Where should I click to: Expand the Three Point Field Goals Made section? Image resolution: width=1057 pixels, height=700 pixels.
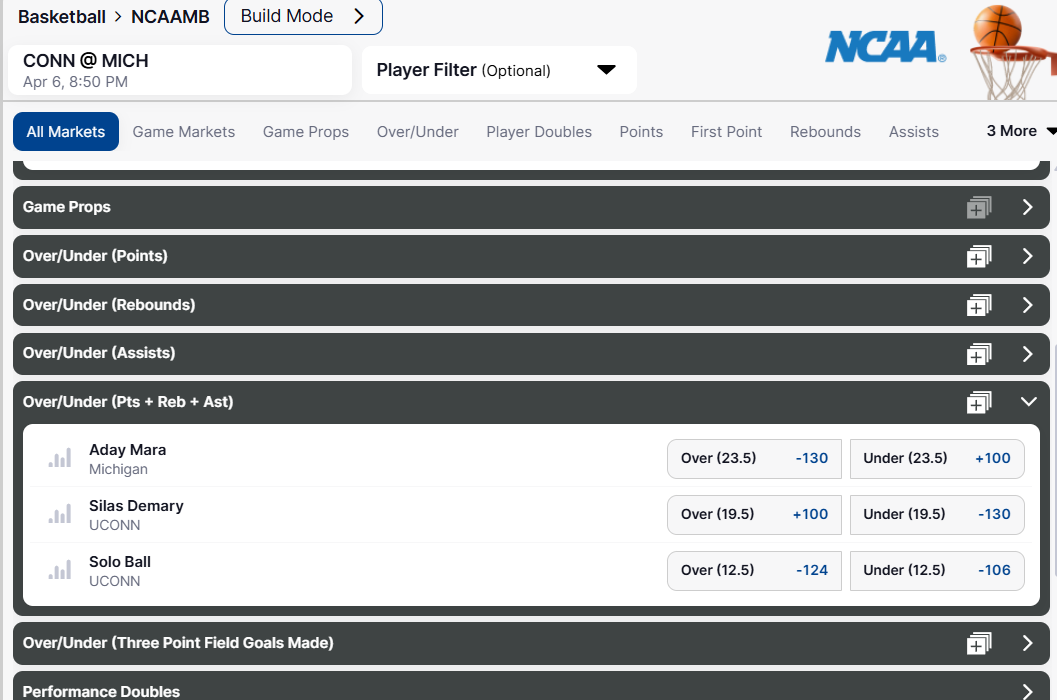tap(1027, 643)
